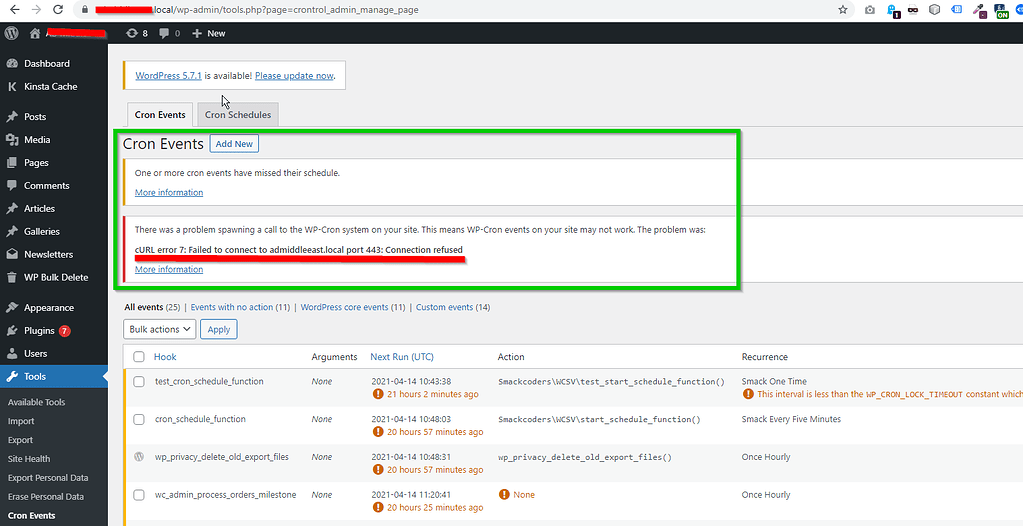Open comments bubble in admin bar
Image resolution: width=1023 pixels, height=526 pixels.
point(170,33)
